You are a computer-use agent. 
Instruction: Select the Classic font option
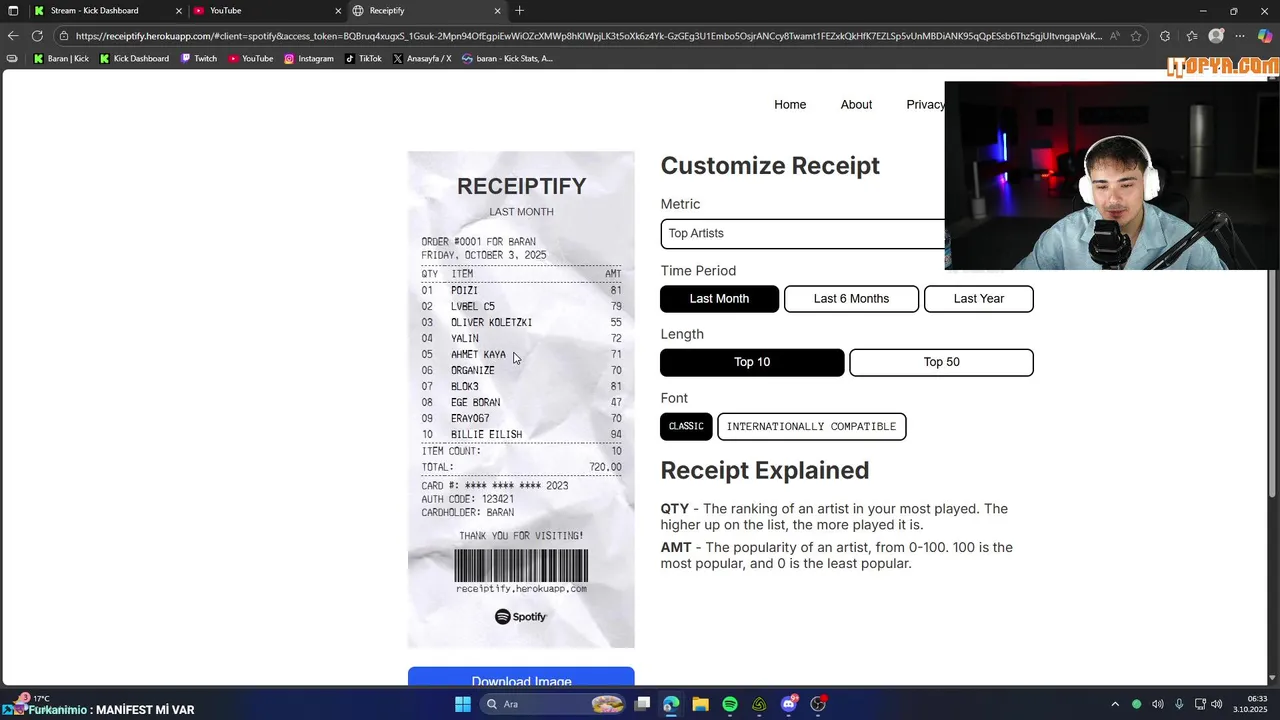[686, 426]
